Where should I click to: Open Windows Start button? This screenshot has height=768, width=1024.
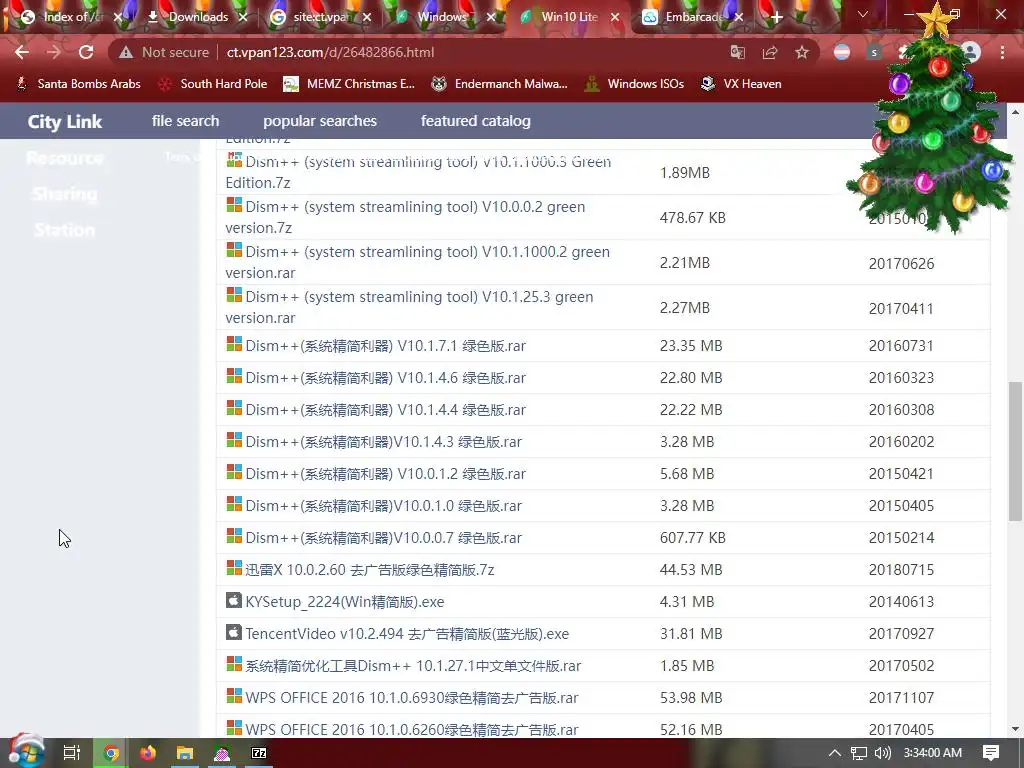[26, 752]
